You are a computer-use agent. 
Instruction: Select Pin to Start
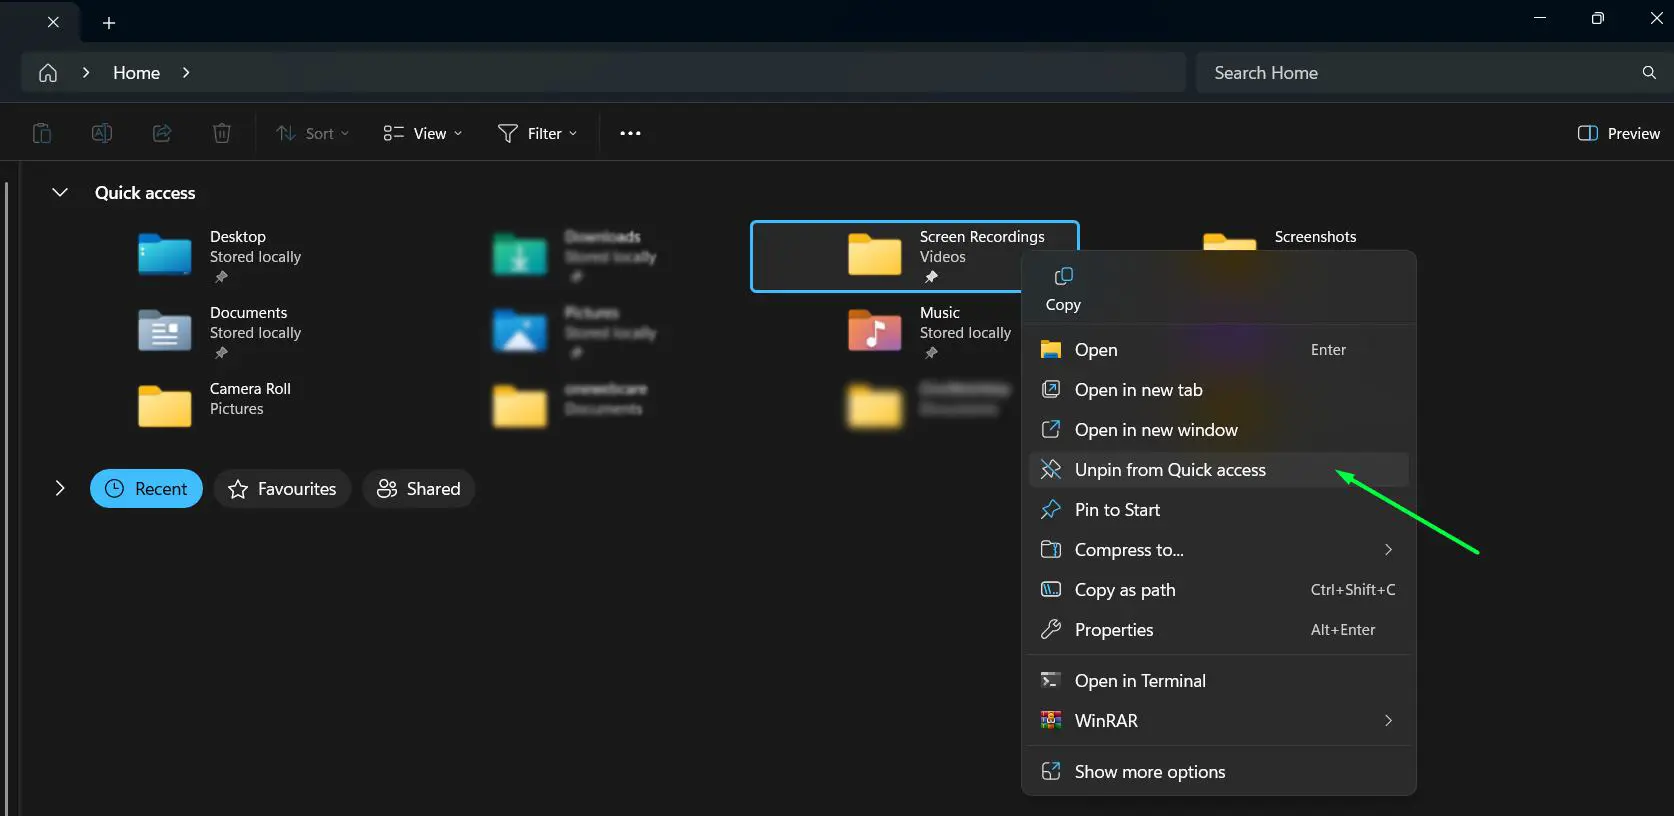tap(1218, 510)
